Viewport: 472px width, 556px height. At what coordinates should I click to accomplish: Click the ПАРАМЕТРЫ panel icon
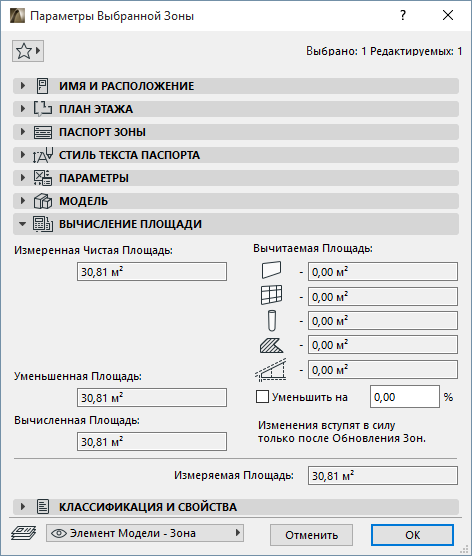point(43,178)
